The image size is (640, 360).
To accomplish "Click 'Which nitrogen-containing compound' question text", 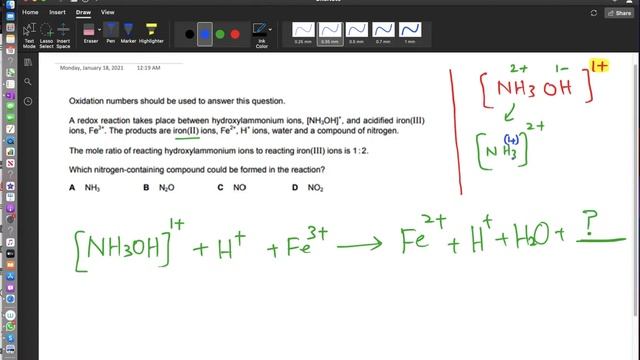I will (197, 169).
